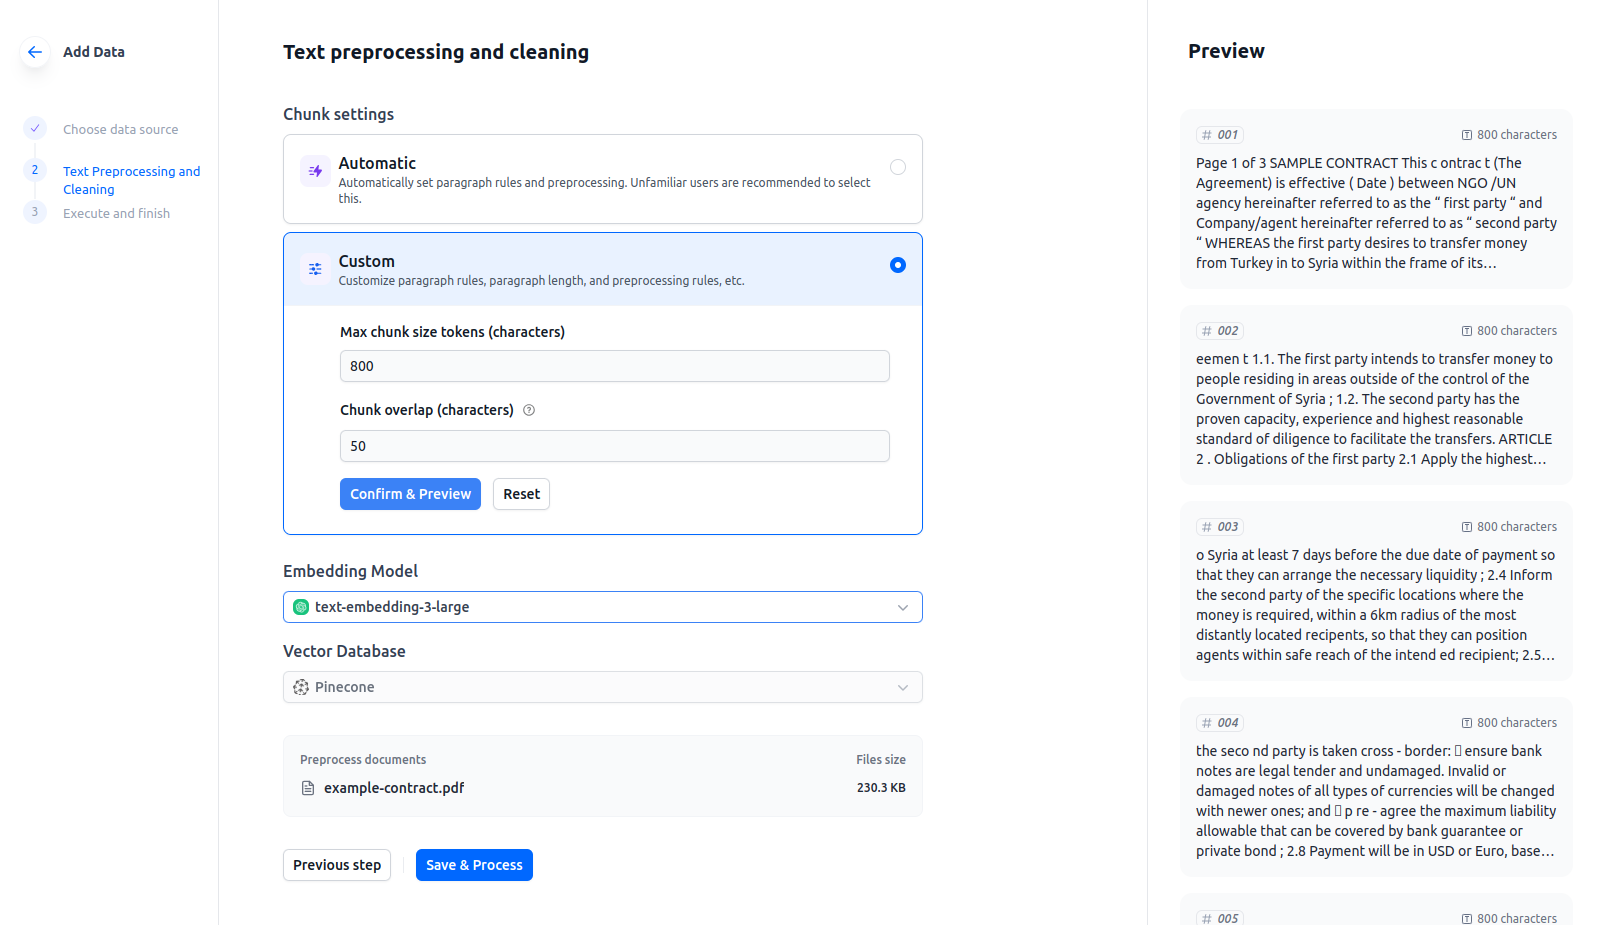Expand the Vector Database dropdown chevron
The height and width of the screenshot is (925, 1603).
tap(903, 687)
